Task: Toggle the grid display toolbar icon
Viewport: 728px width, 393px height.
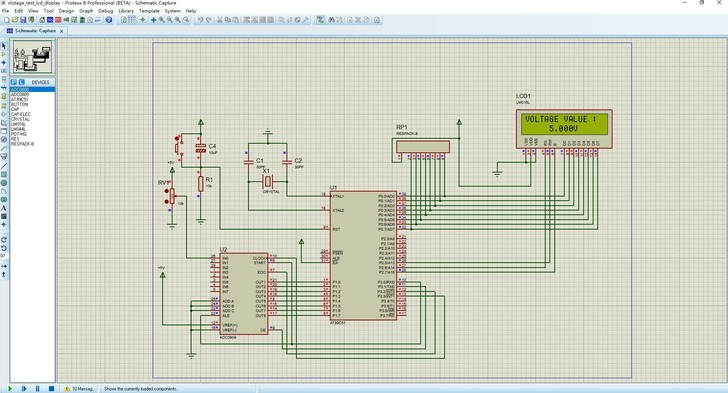Action: click(132, 20)
